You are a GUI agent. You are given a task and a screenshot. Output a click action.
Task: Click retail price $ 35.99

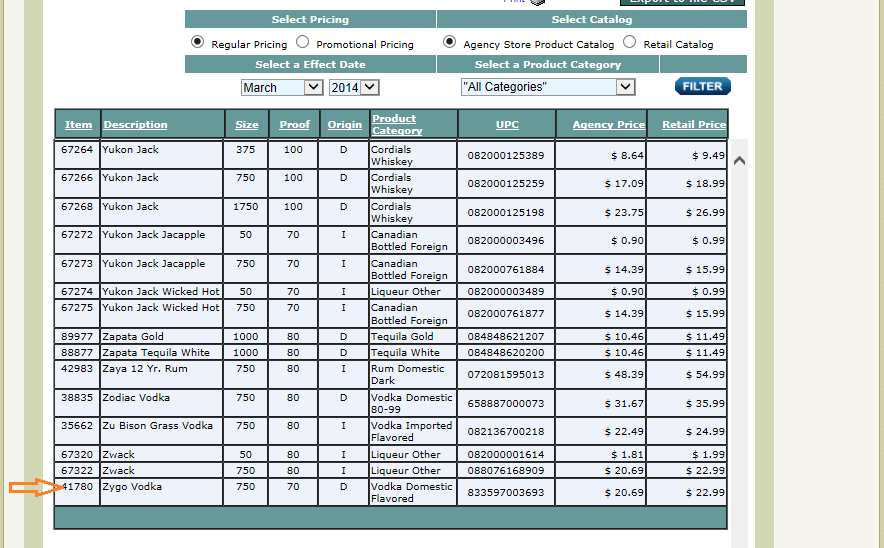click(x=705, y=404)
